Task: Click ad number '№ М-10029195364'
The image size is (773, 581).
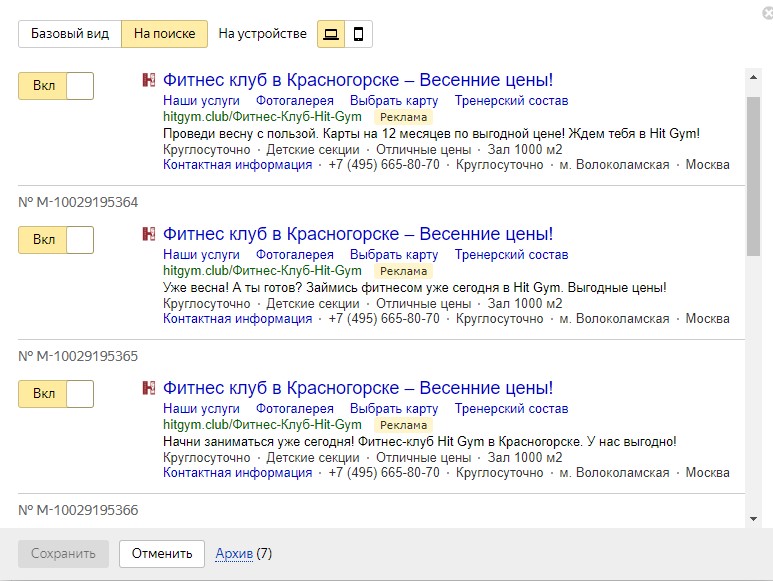Action: (x=78, y=202)
